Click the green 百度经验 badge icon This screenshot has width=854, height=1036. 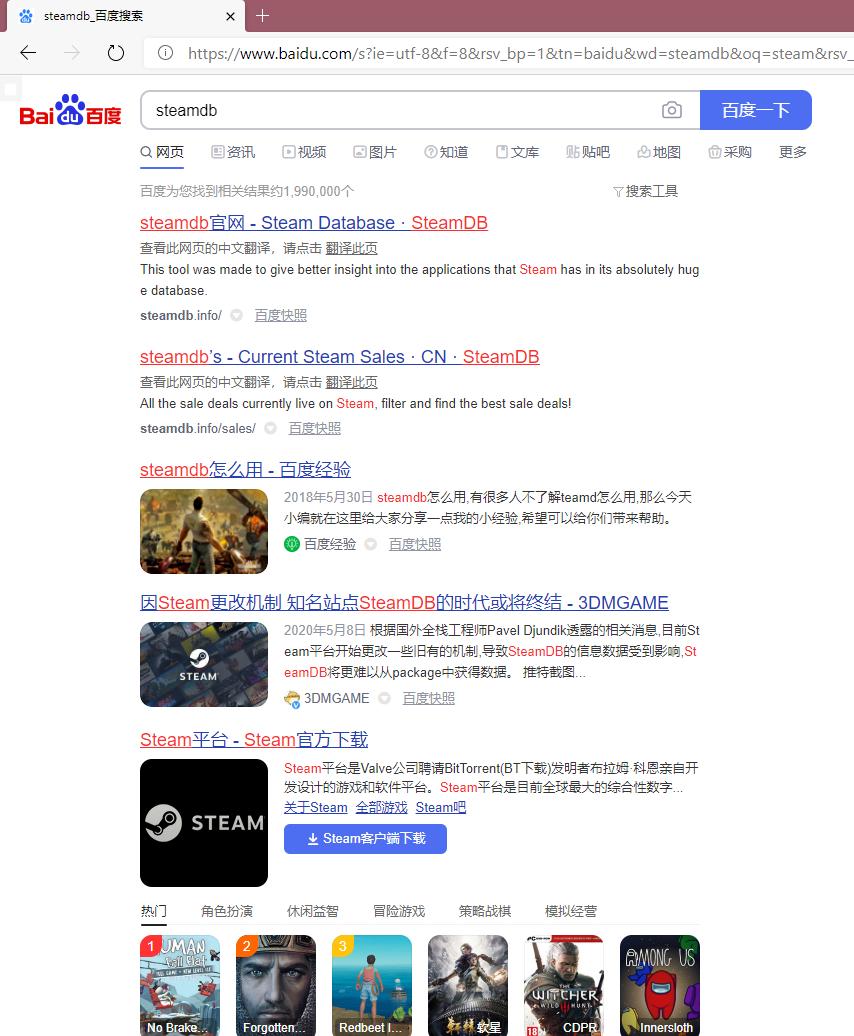(x=291, y=544)
